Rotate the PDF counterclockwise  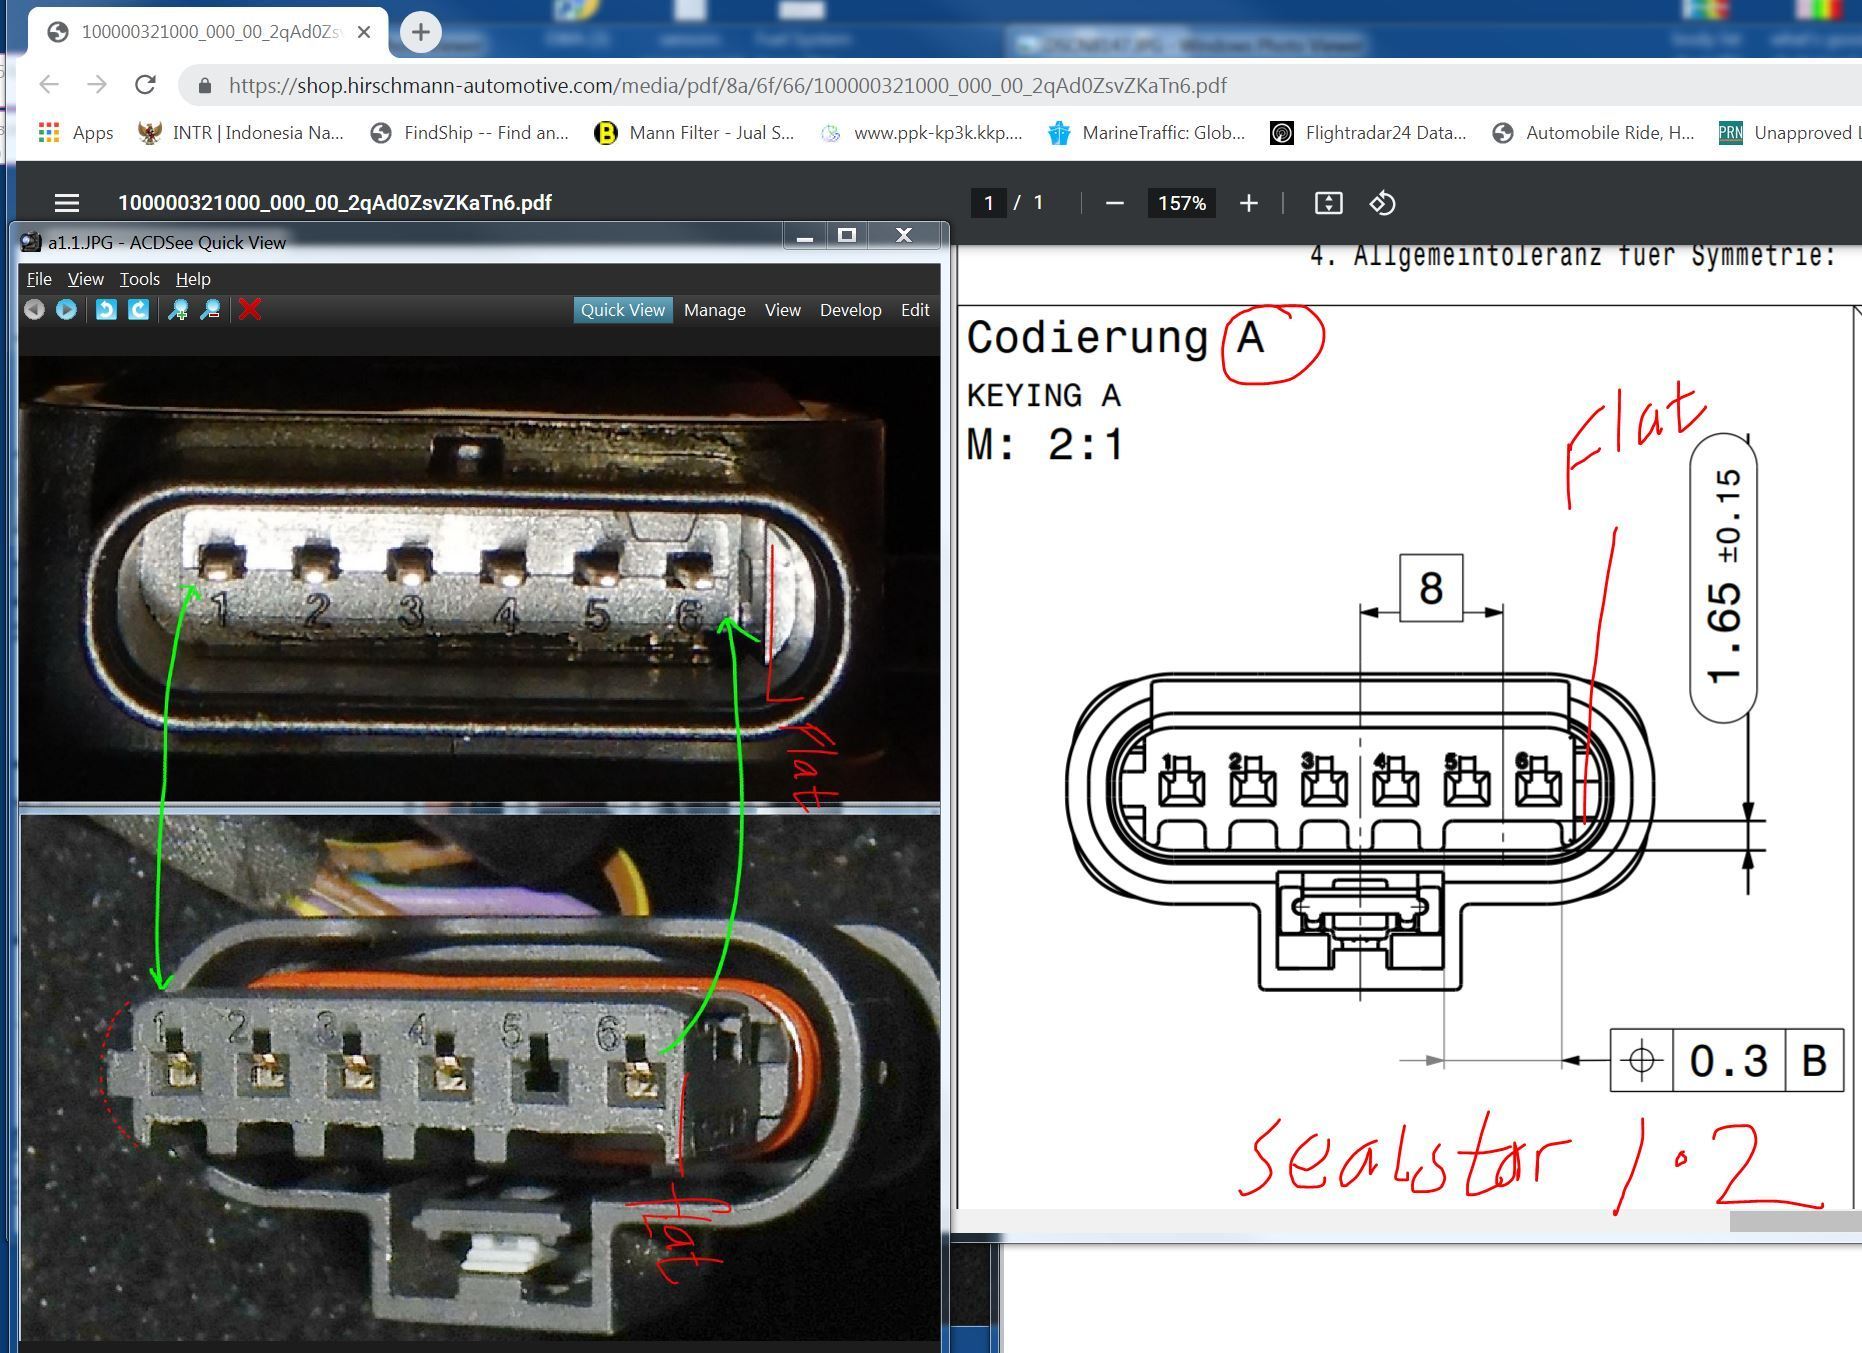click(1382, 203)
